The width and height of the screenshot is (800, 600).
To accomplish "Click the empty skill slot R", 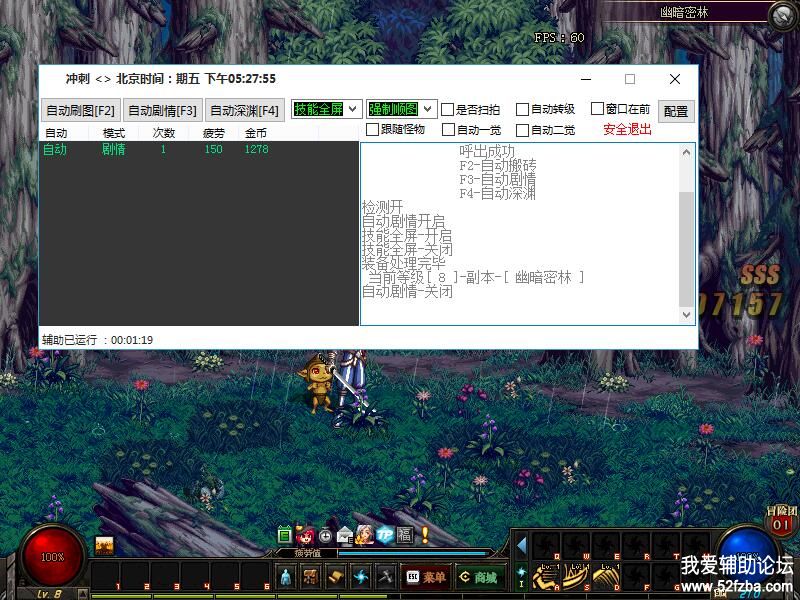I will [x=637, y=546].
